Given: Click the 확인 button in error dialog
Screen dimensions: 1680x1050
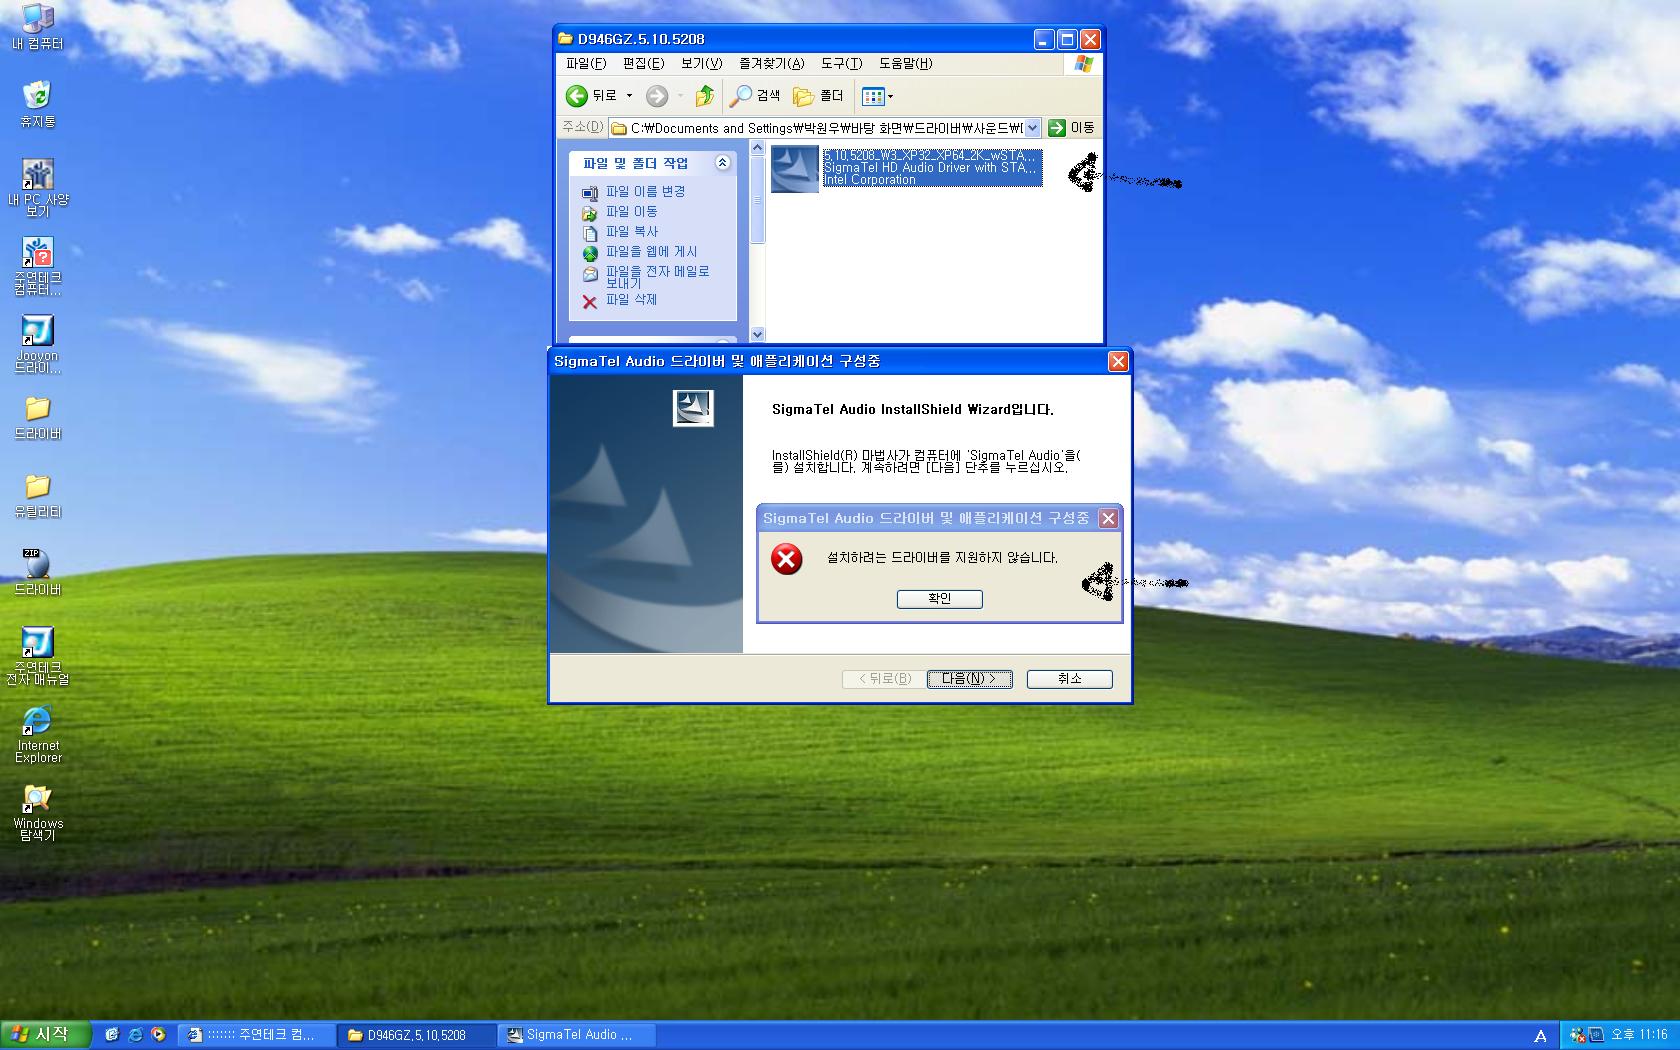Looking at the screenshot, I should [x=939, y=599].
